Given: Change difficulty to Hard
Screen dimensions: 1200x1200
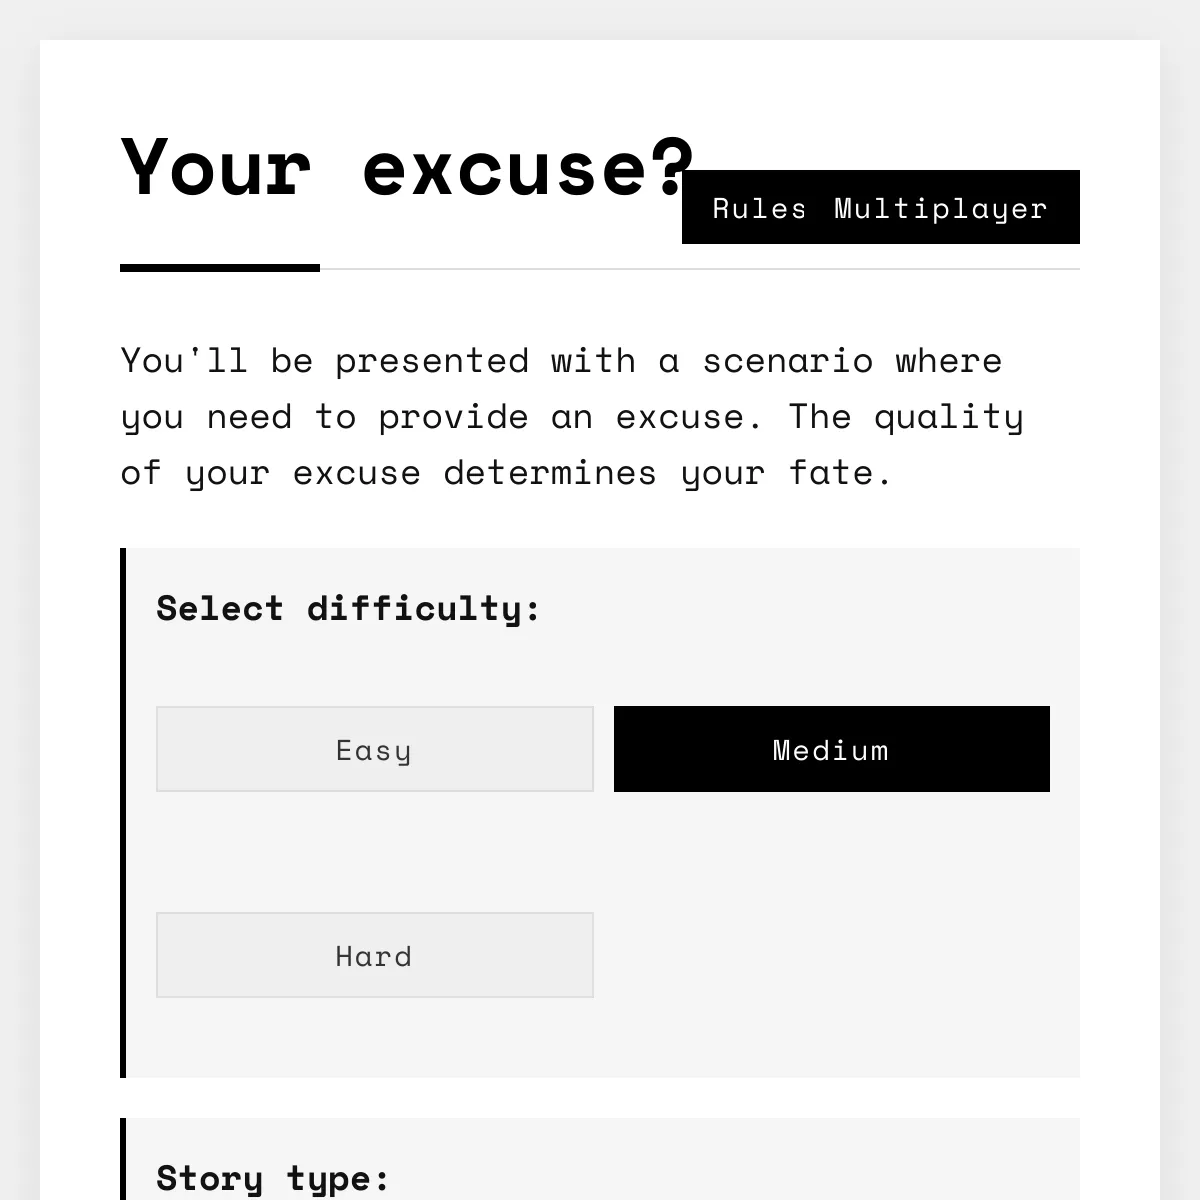Looking at the screenshot, I should [x=374, y=955].
